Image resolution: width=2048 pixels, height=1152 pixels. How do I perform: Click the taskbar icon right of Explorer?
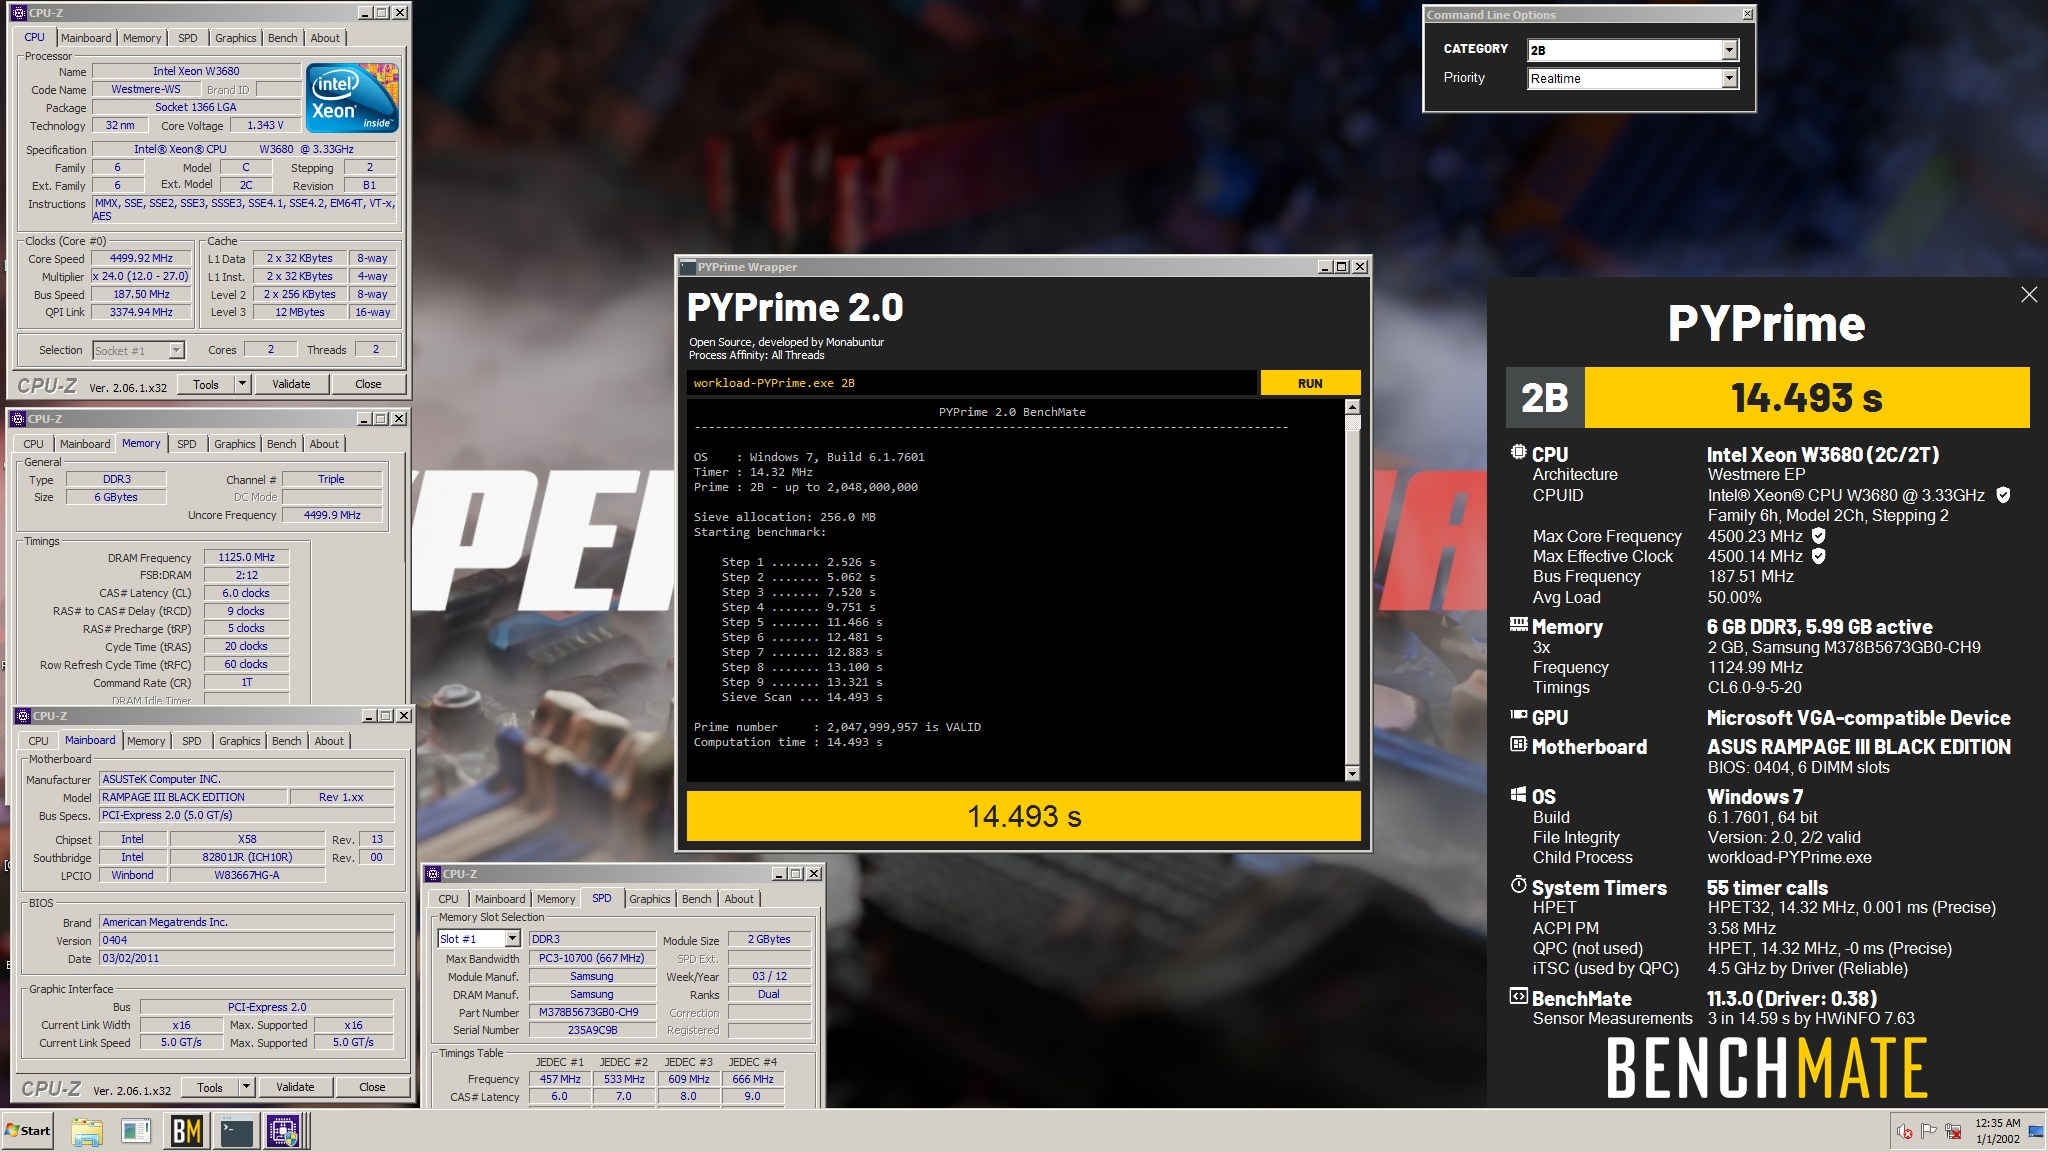[136, 1132]
